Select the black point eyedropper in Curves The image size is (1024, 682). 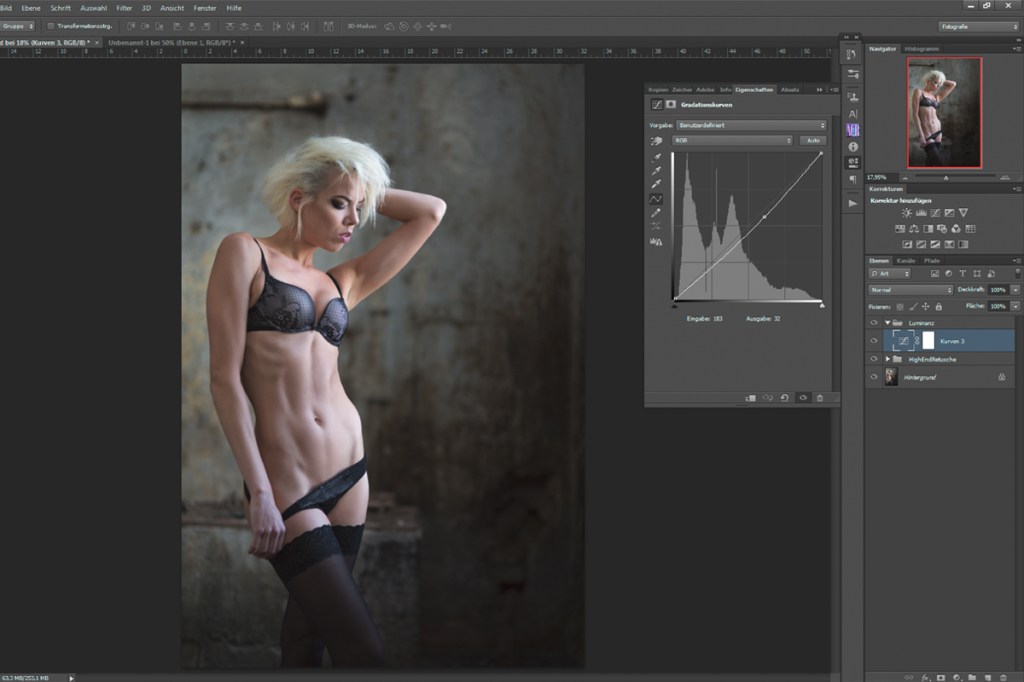pos(656,157)
